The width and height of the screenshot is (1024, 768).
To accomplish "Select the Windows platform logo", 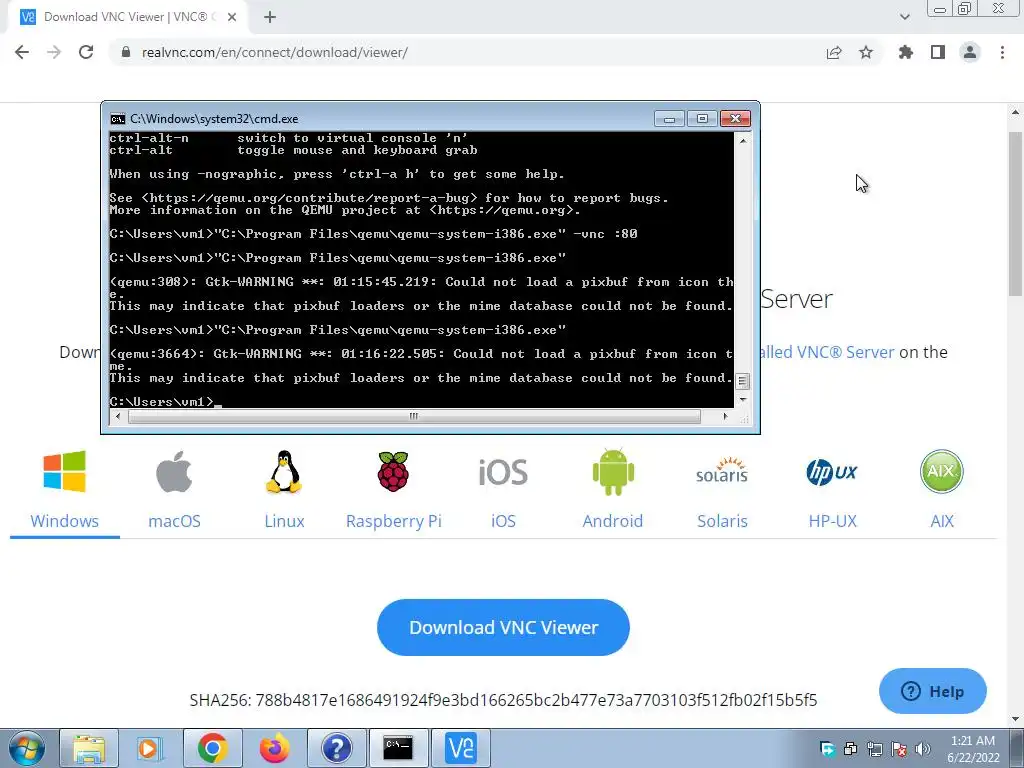I will (x=65, y=471).
